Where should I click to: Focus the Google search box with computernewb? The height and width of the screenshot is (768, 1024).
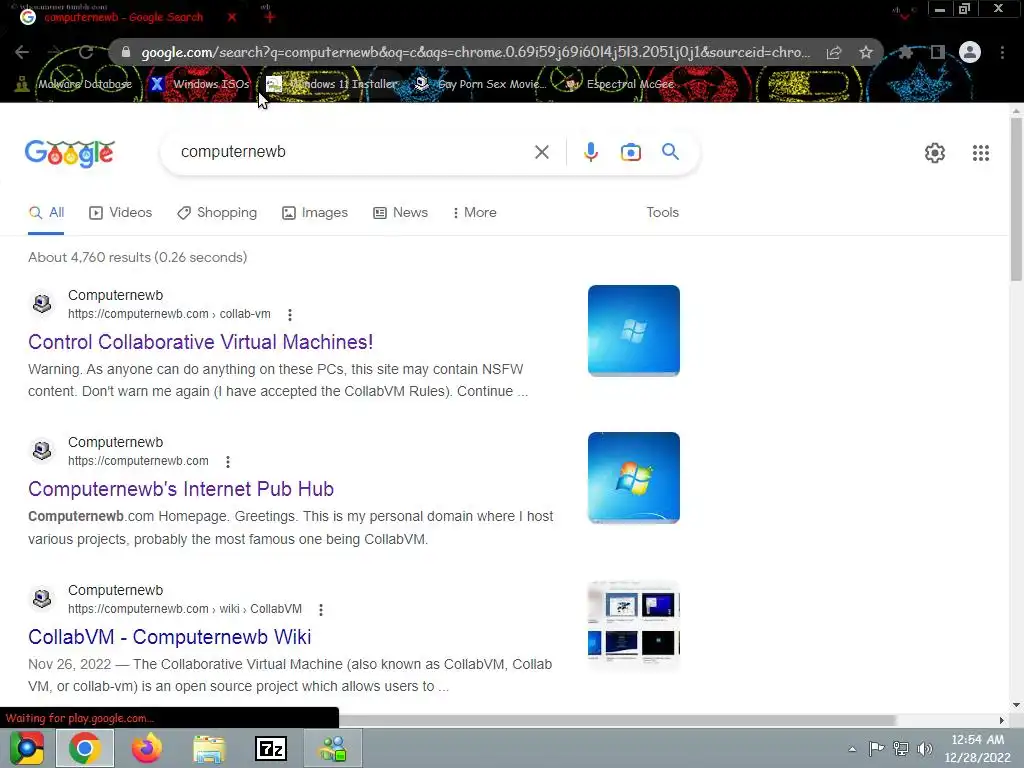click(346, 152)
